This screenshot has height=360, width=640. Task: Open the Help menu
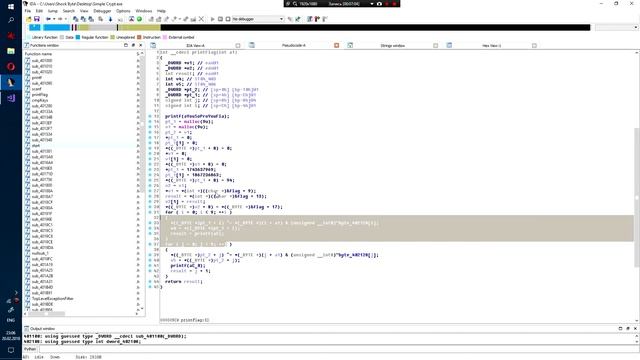point(161,11)
